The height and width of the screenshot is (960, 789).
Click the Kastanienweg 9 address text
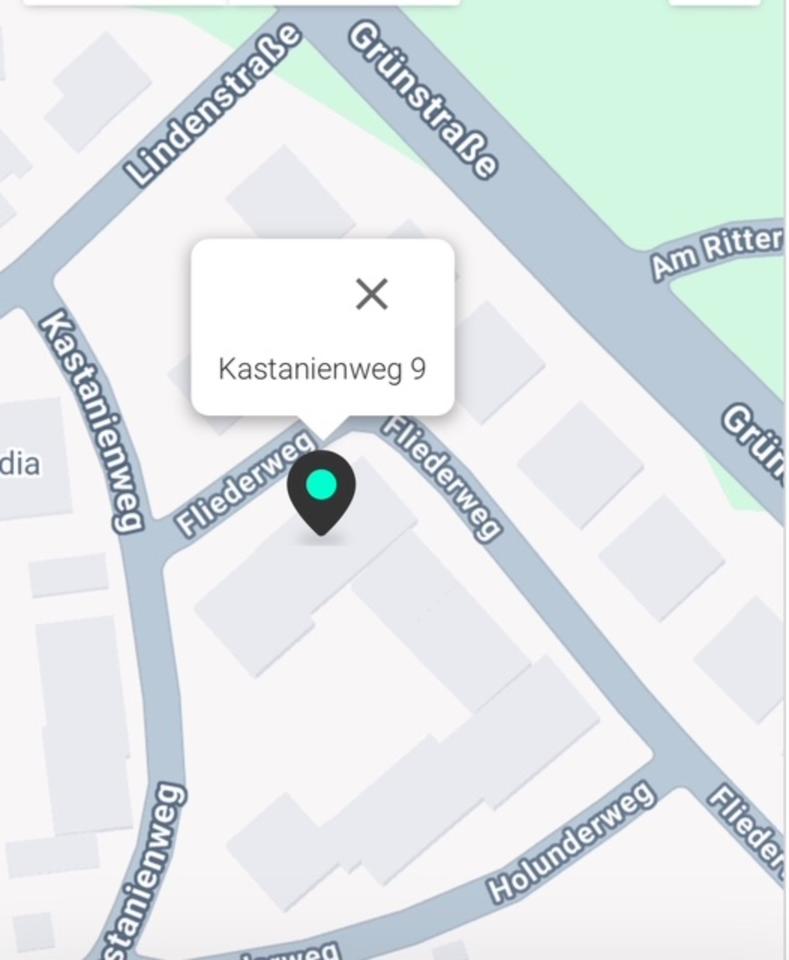click(x=322, y=369)
